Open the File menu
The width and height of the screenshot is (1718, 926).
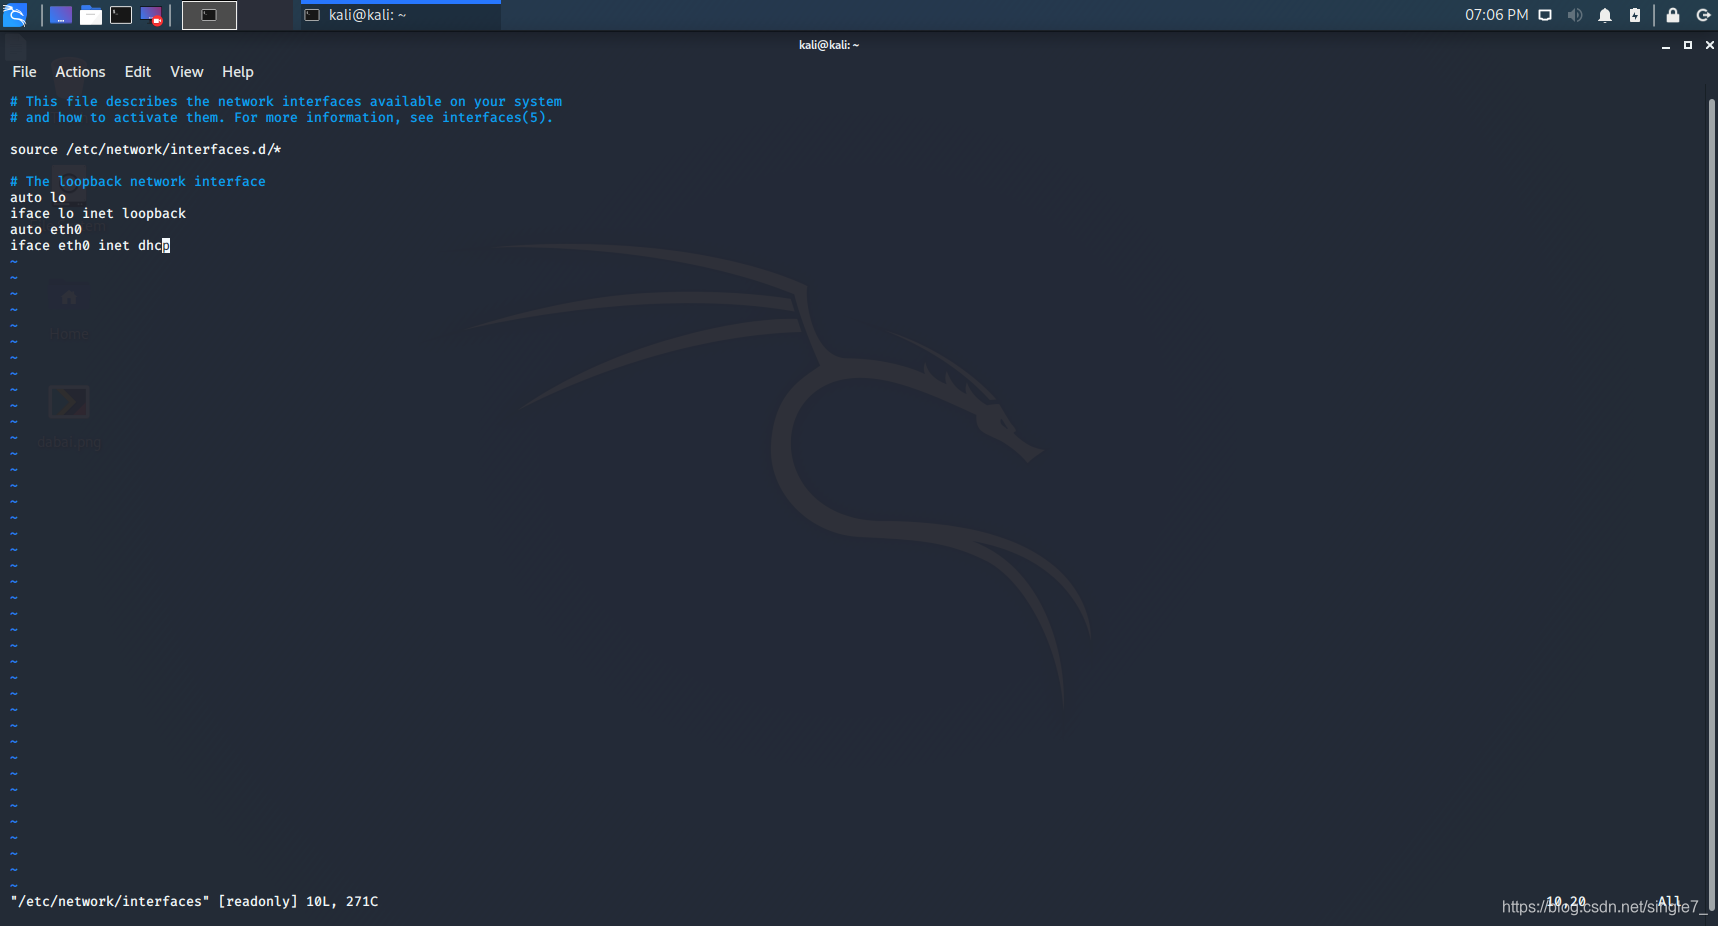pyautogui.click(x=24, y=72)
